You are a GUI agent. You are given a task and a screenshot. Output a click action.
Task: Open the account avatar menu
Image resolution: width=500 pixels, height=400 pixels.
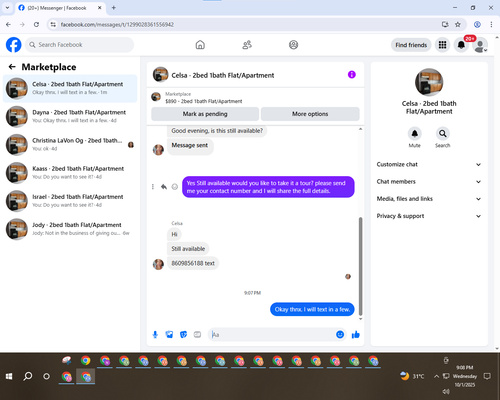tap(480, 45)
